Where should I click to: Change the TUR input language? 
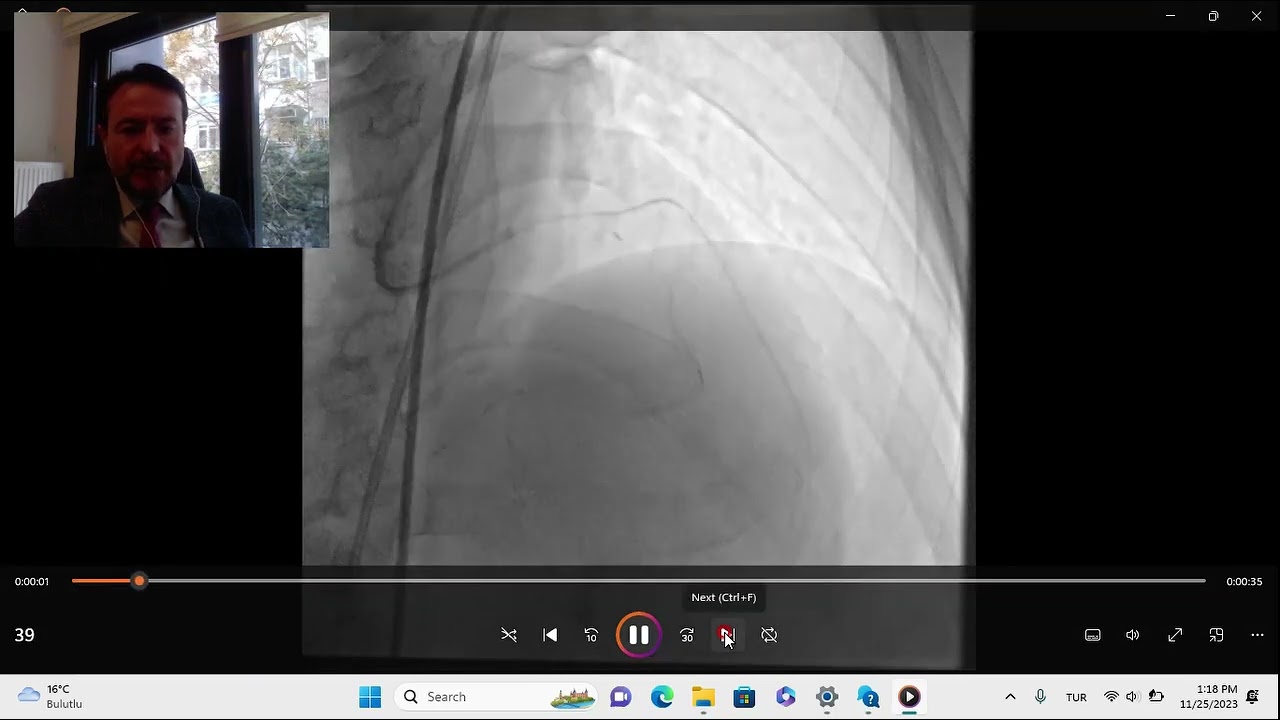(1076, 697)
